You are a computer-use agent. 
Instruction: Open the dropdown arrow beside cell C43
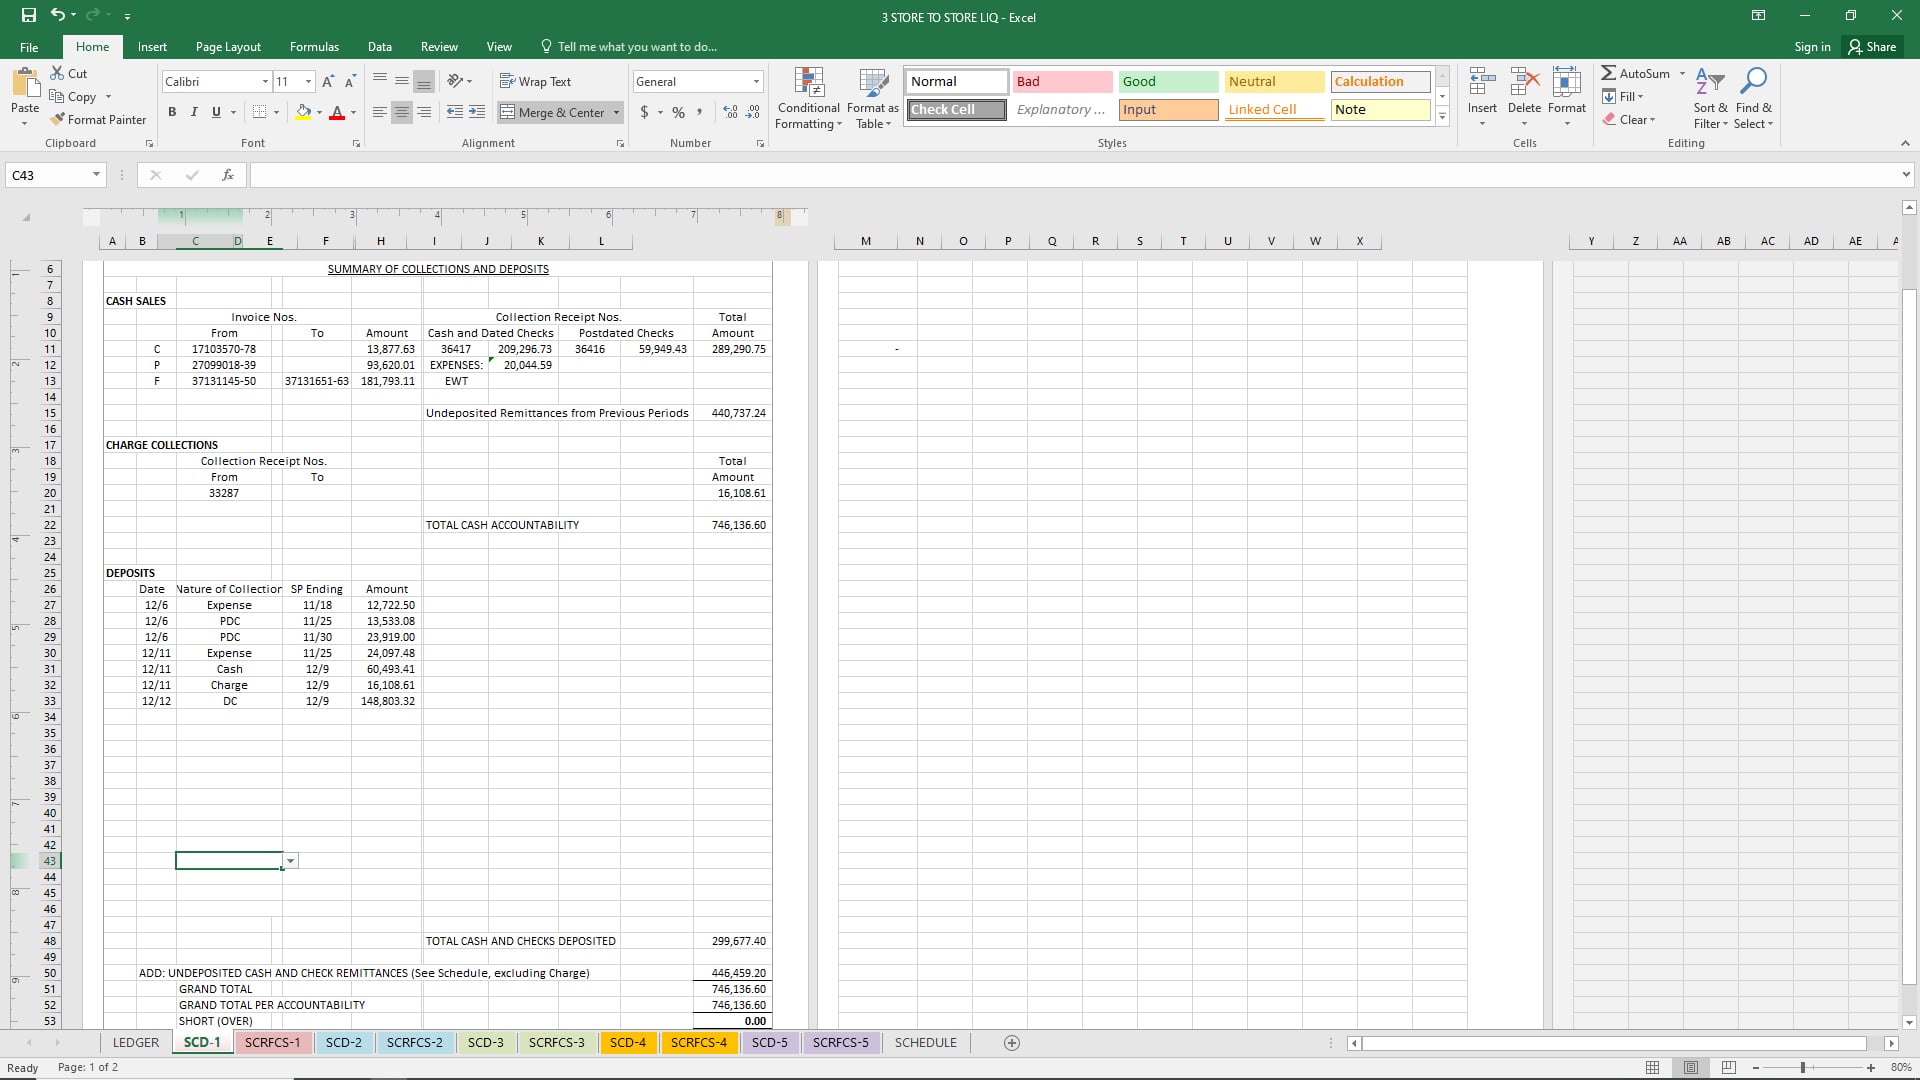pyautogui.click(x=291, y=861)
